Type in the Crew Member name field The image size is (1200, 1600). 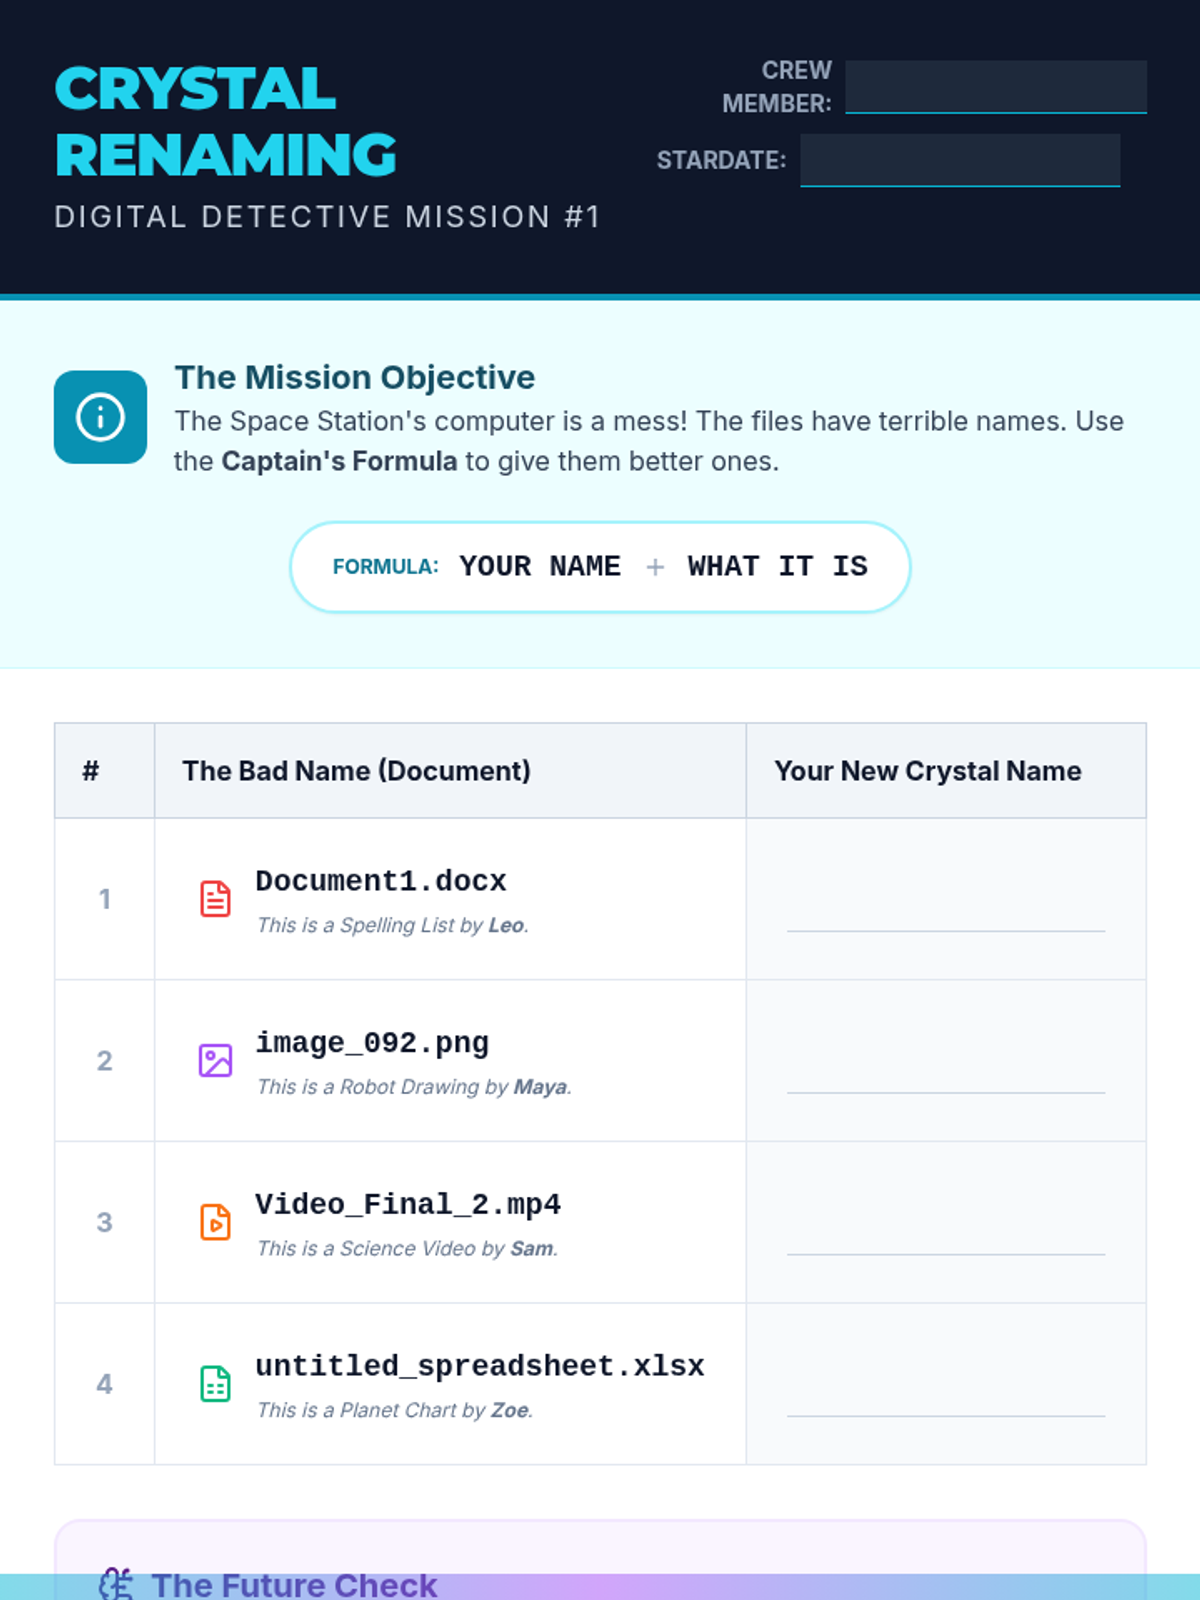click(x=995, y=87)
